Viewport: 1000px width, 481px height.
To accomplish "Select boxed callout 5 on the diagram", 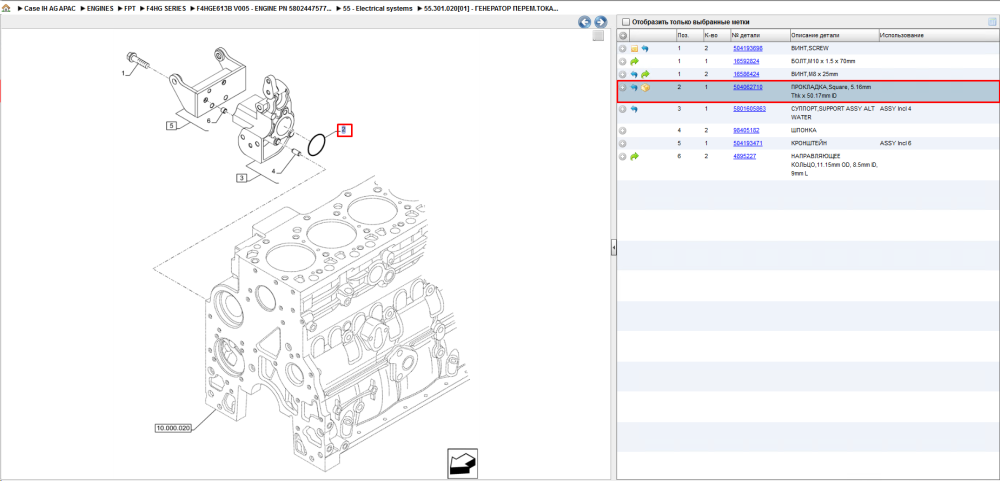I will [171, 126].
